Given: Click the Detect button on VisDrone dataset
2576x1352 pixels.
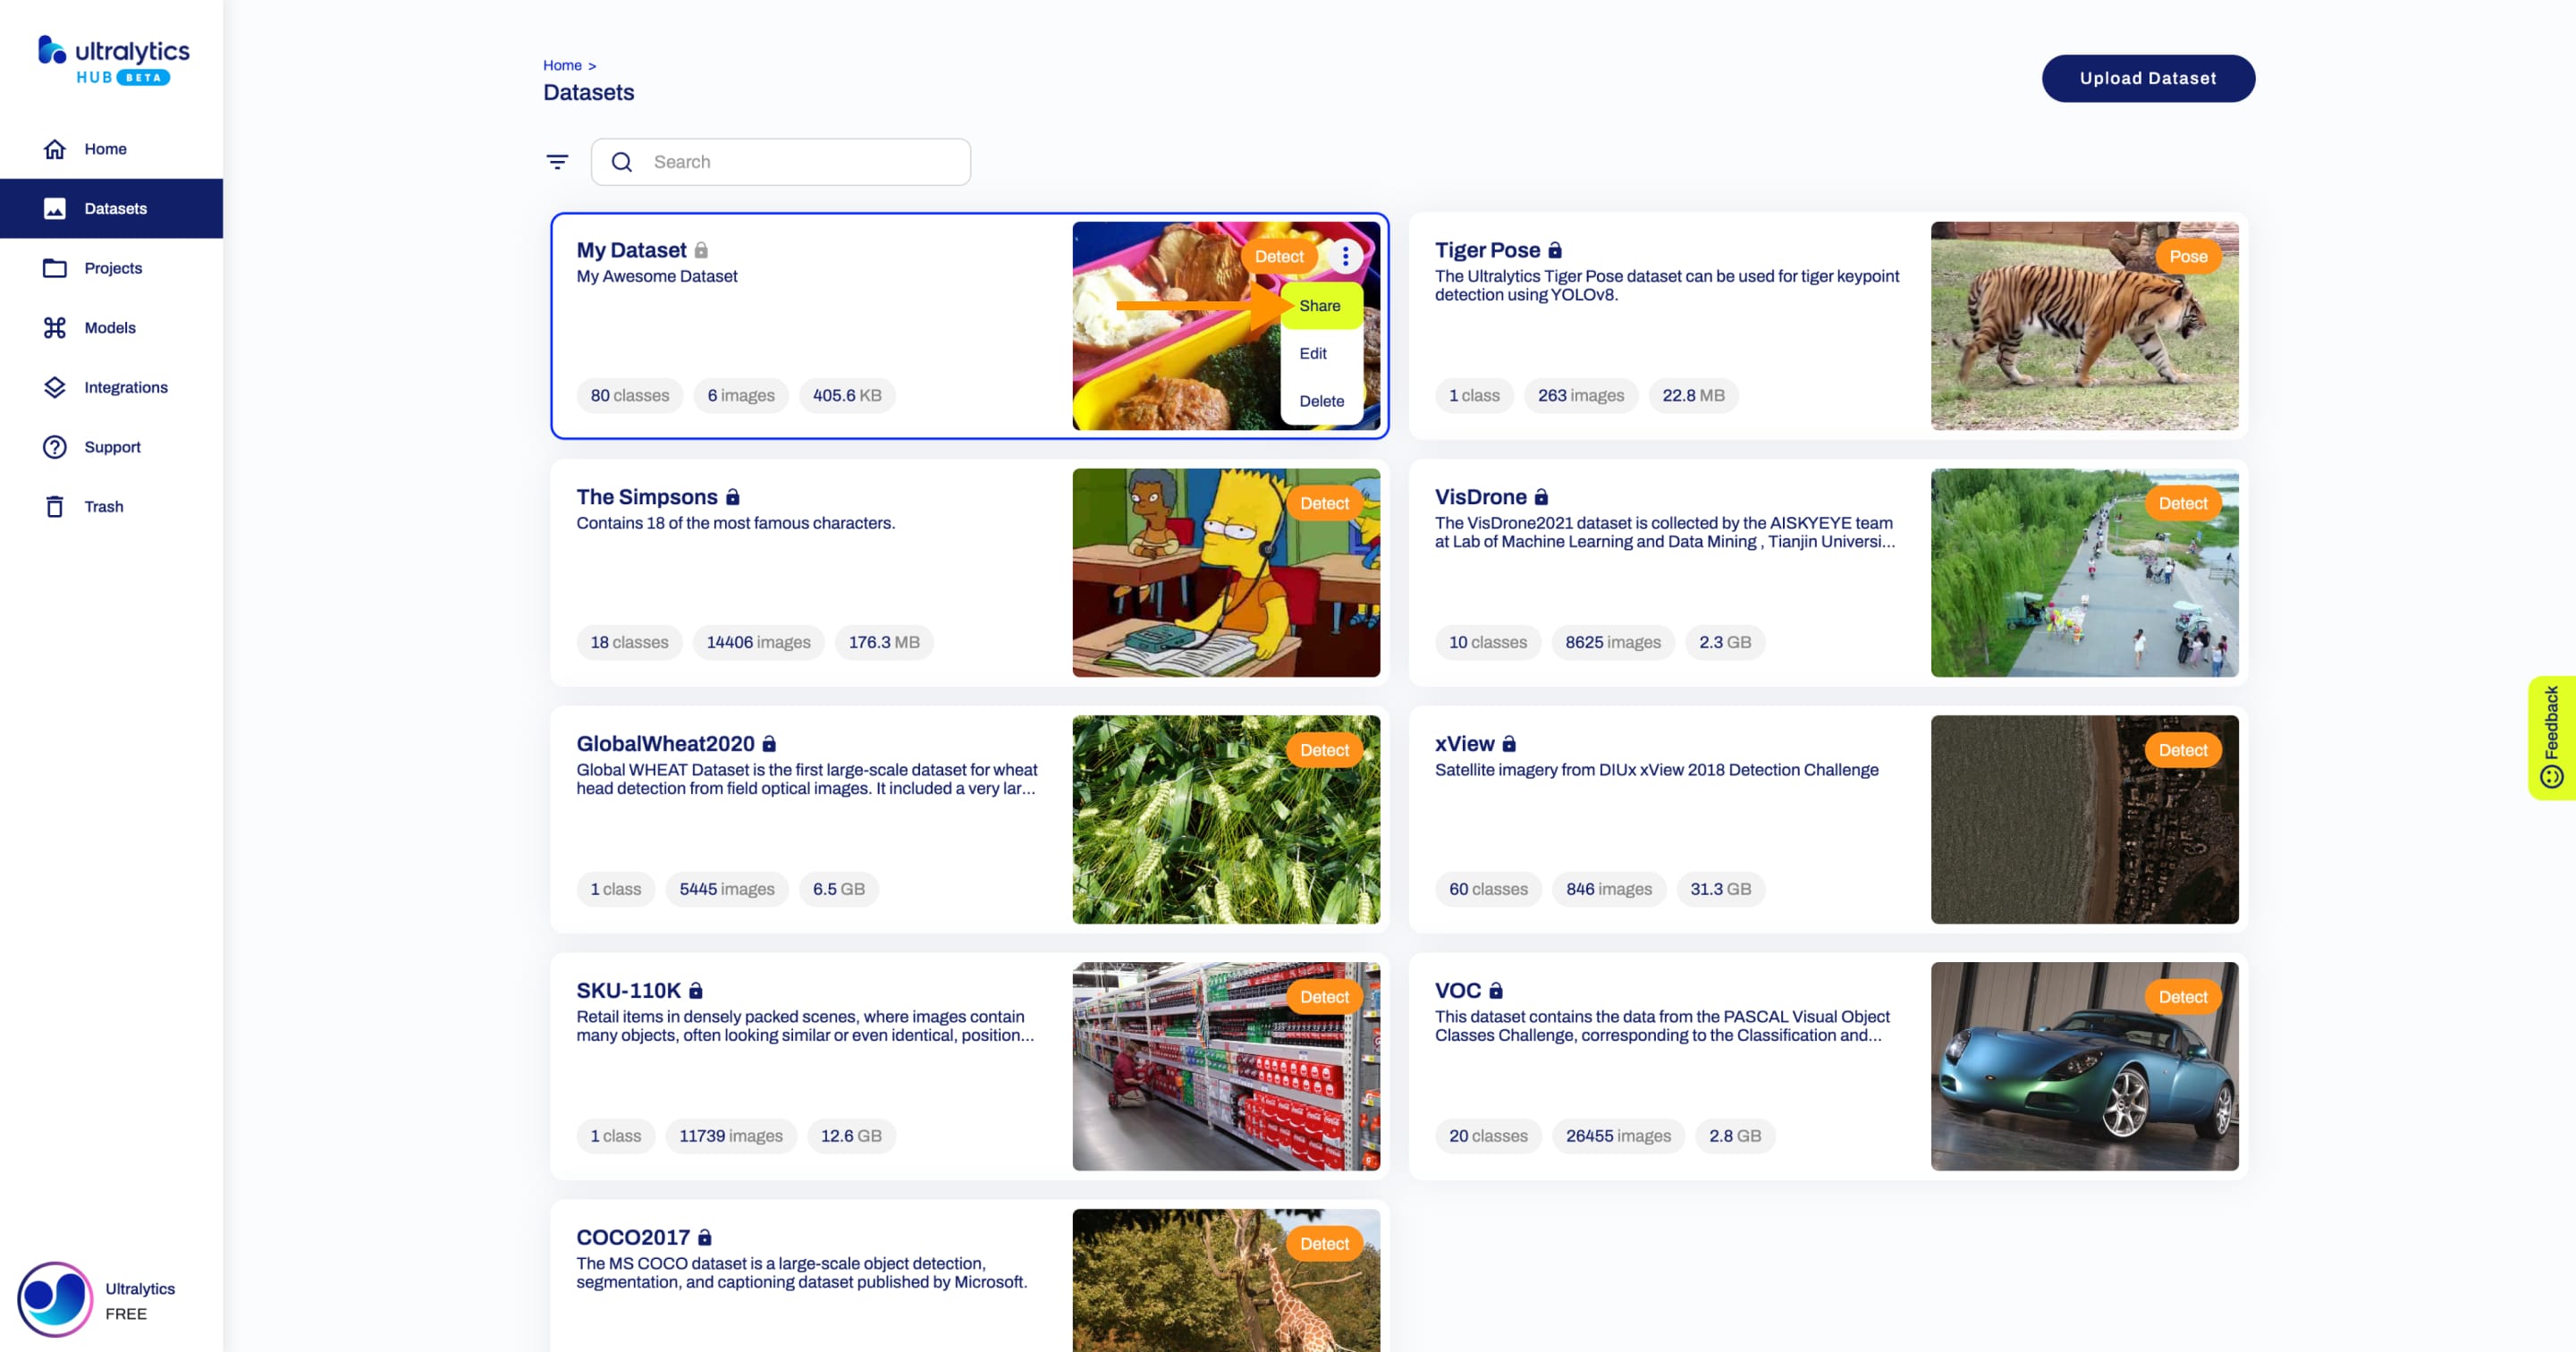Looking at the screenshot, I should 2183,503.
